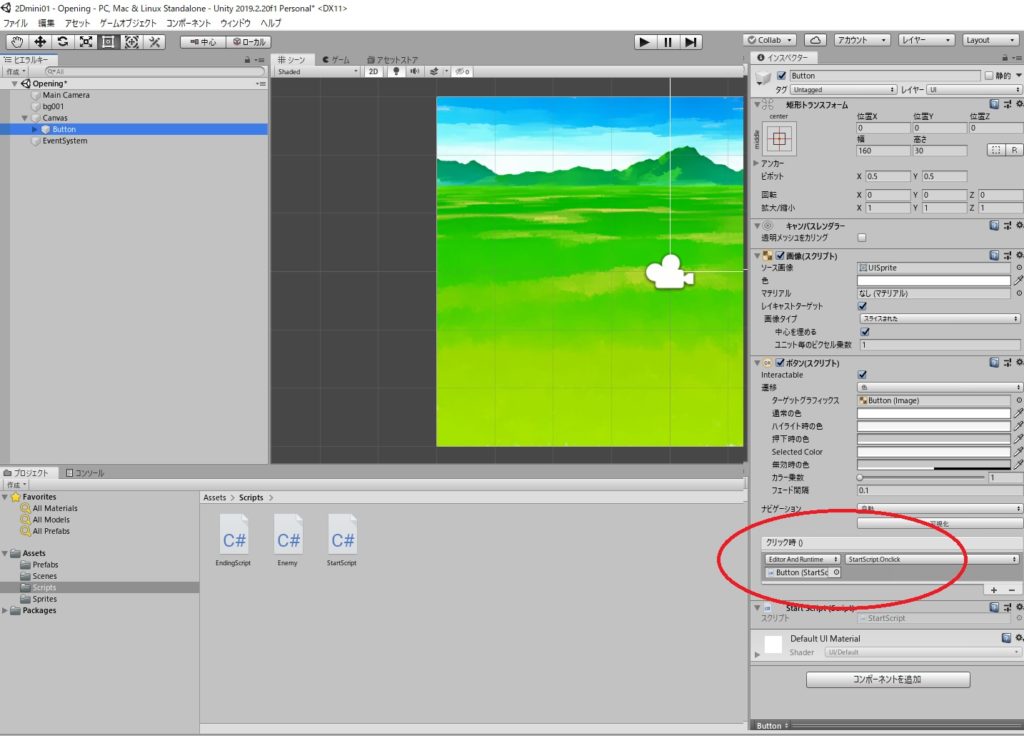Expand Button in hierarchy tree

pyautogui.click(x=35, y=129)
